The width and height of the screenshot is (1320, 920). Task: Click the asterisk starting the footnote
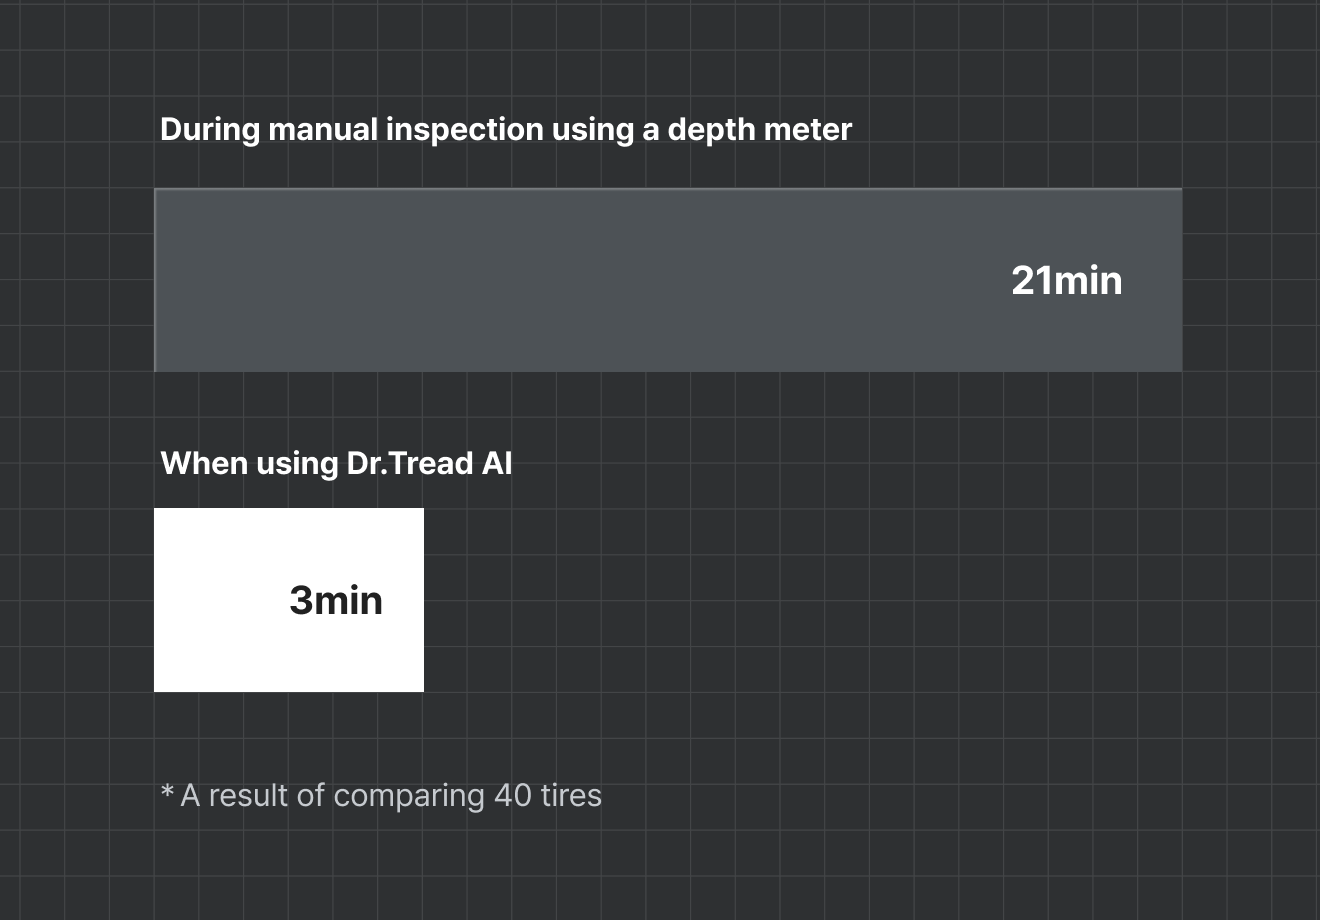pos(167,793)
